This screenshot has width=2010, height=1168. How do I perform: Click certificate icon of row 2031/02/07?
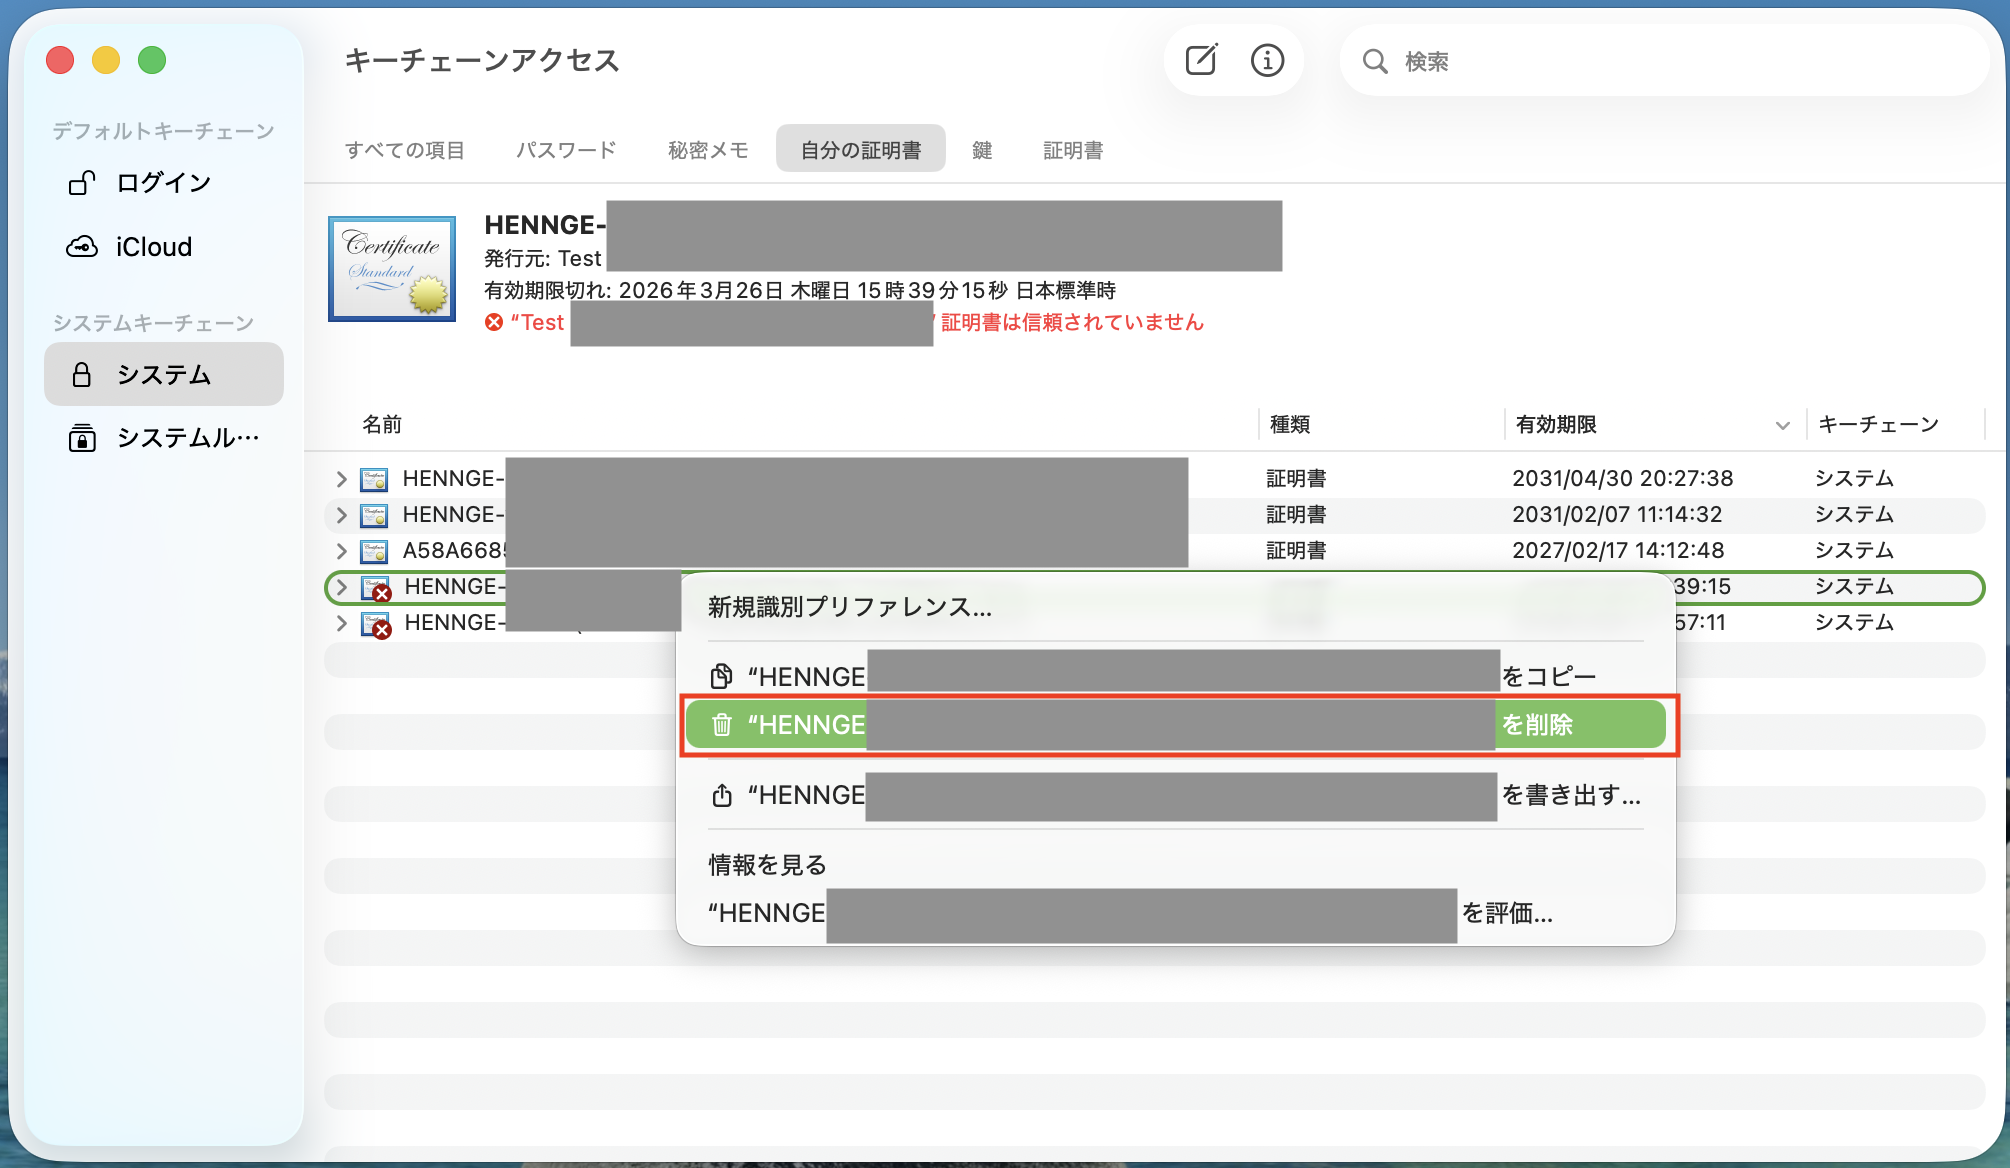pyautogui.click(x=374, y=515)
